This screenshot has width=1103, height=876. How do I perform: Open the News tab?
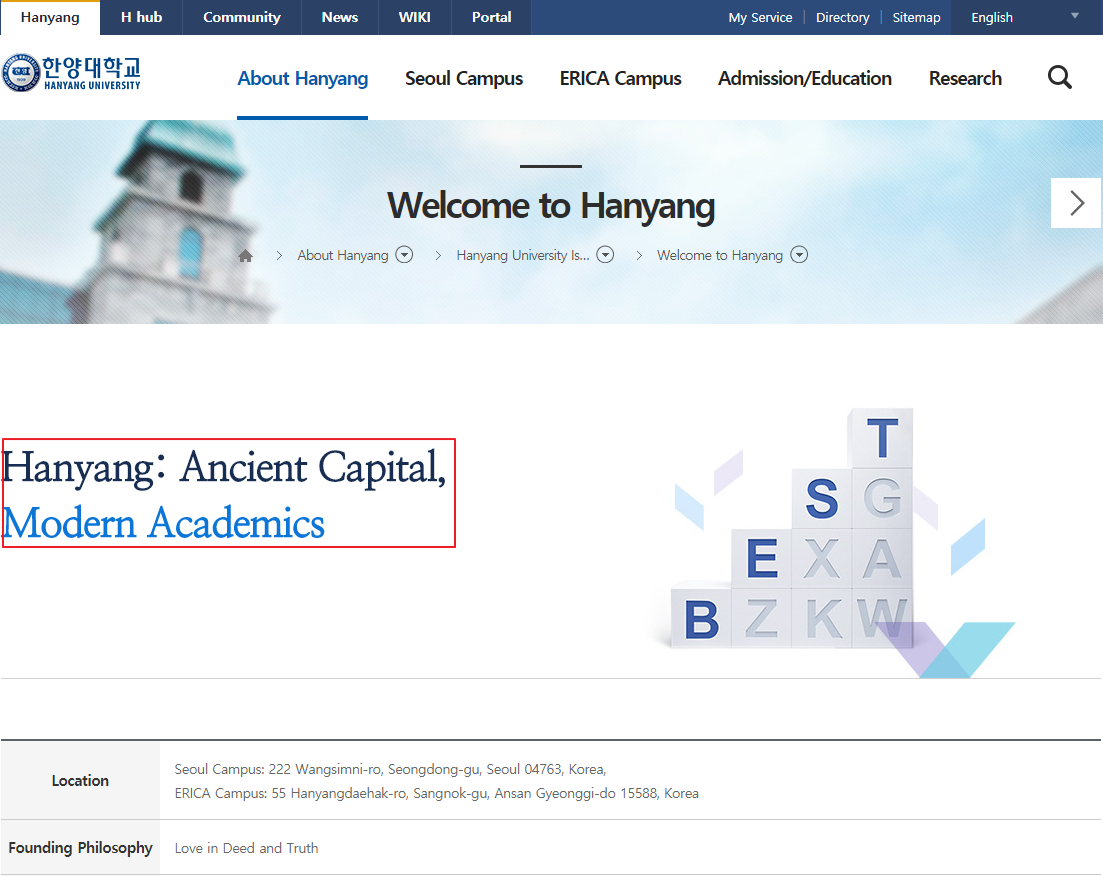340,18
